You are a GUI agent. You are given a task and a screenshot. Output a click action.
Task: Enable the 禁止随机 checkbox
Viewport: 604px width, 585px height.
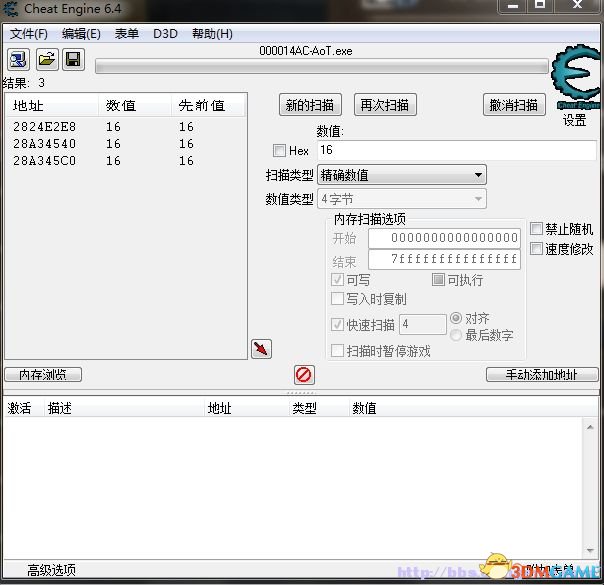pos(536,229)
